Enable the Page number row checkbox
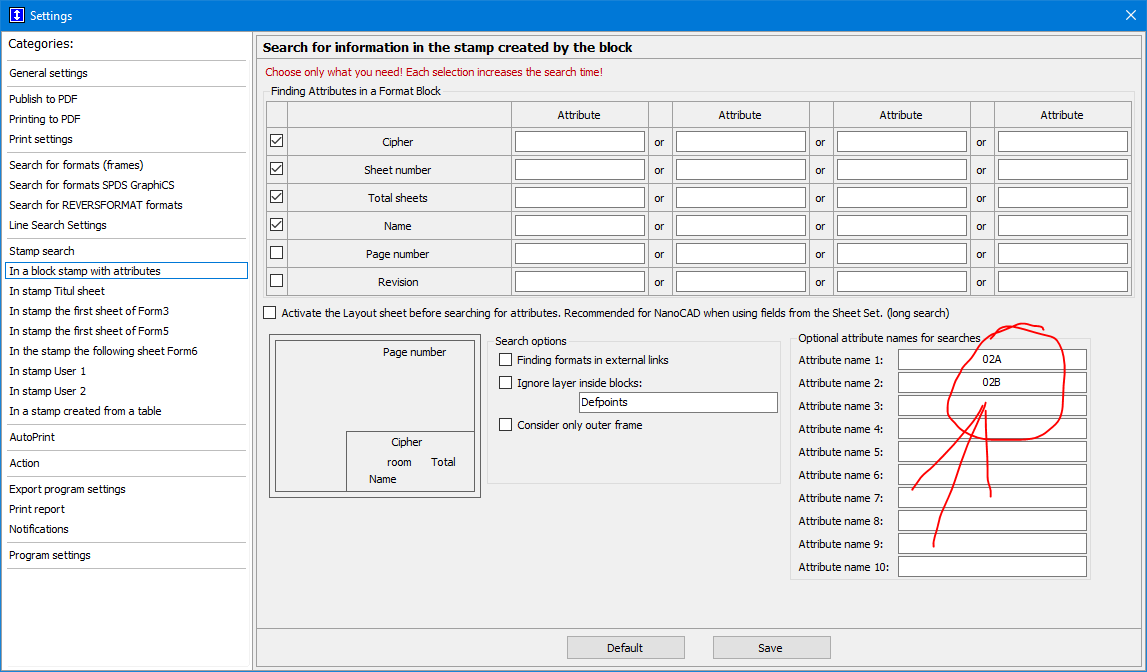This screenshot has width=1147, height=672. [277, 252]
